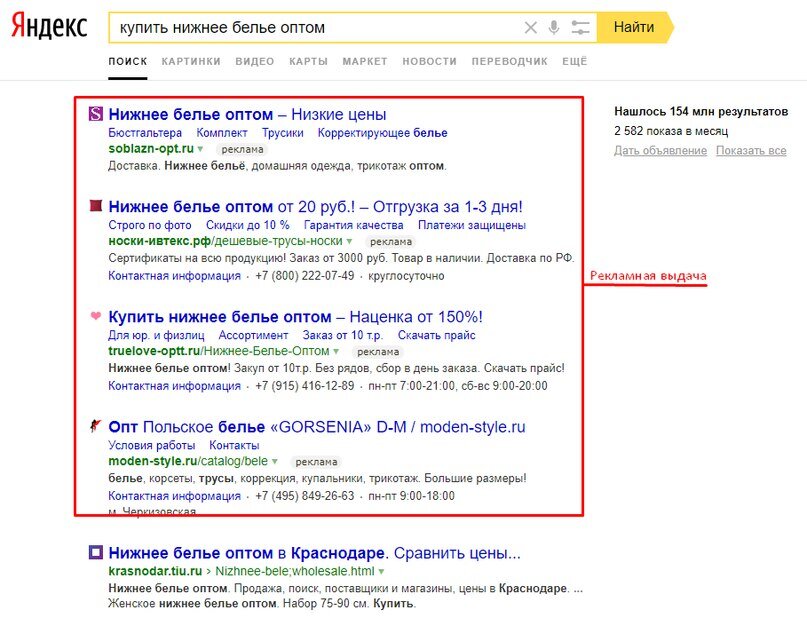Select the Поиск tab

coord(128,61)
